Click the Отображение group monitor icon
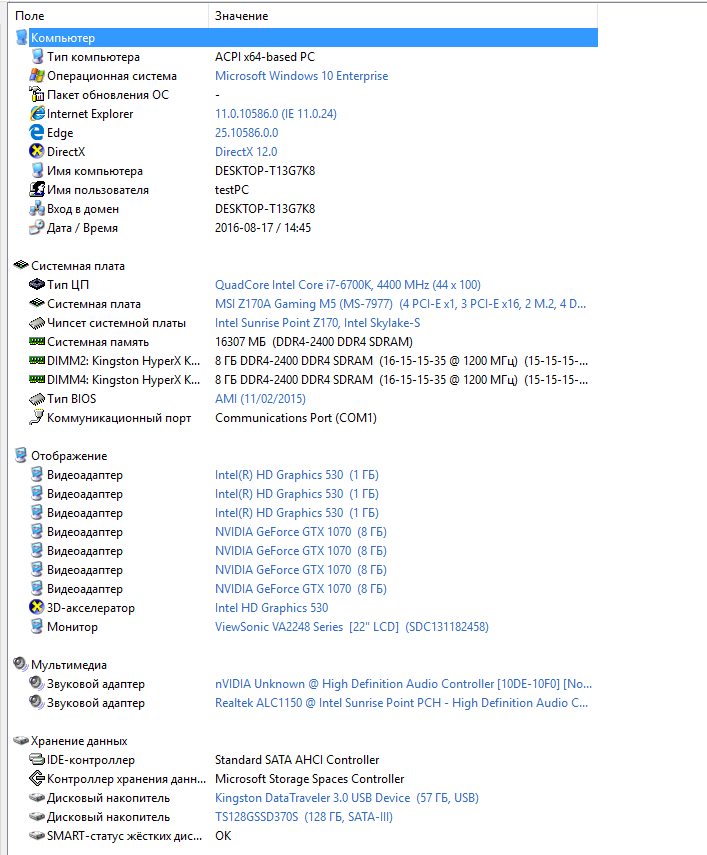Viewport: 707px width, 855px height. point(21,455)
